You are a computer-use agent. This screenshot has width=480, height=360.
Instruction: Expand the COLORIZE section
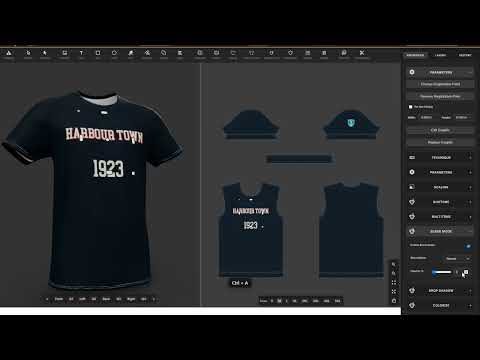click(470, 305)
